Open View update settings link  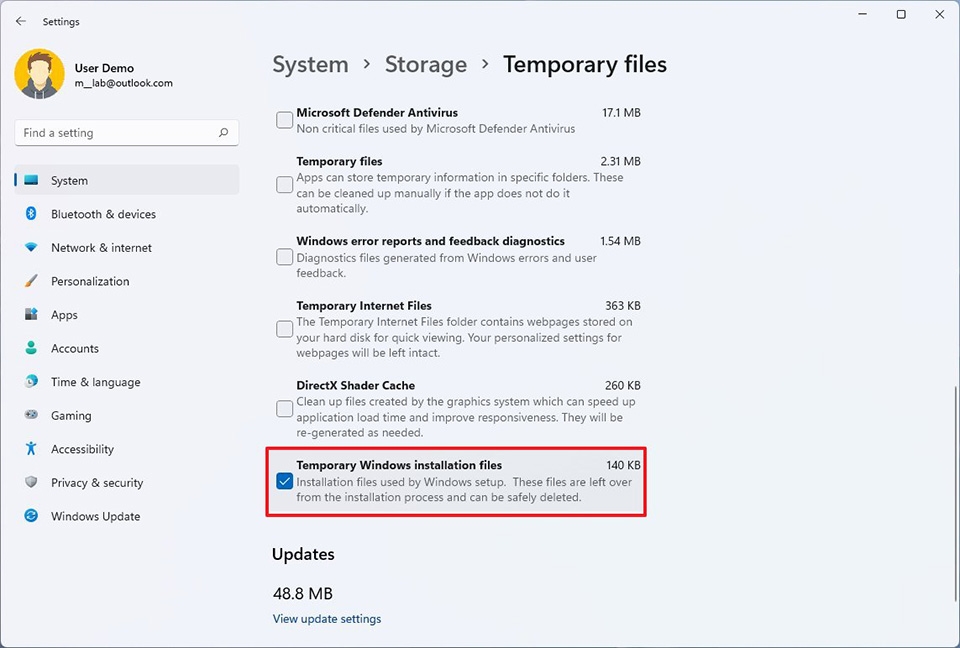pyautogui.click(x=327, y=618)
